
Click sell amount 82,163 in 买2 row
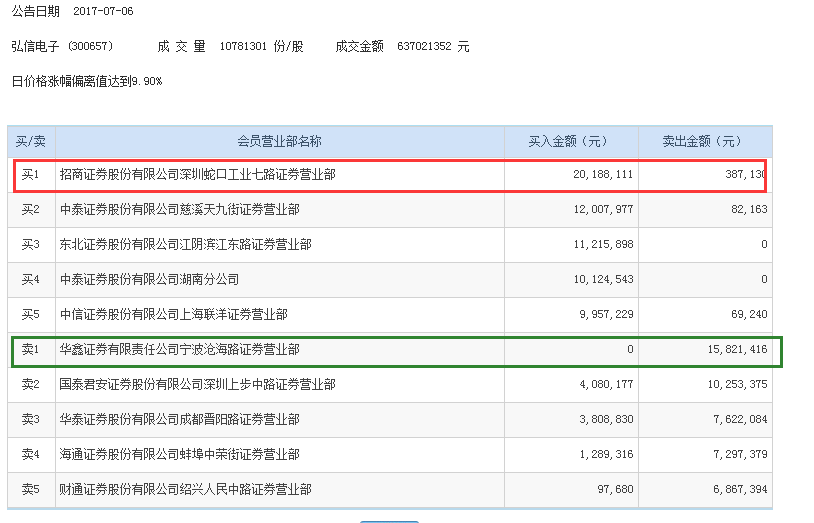point(749,209)
